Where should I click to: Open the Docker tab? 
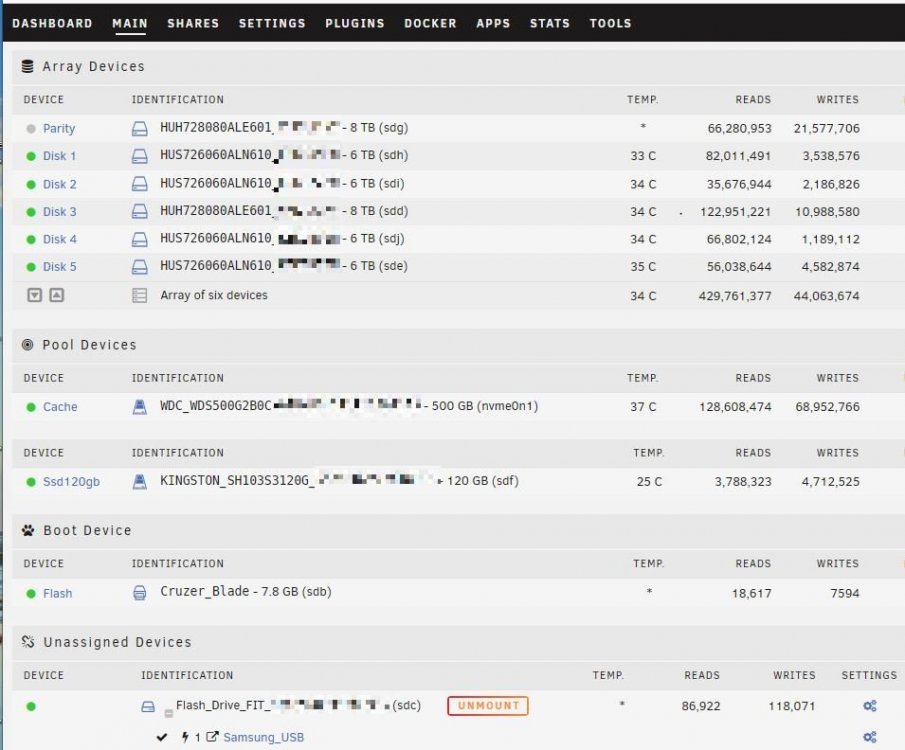pos(430,24)
